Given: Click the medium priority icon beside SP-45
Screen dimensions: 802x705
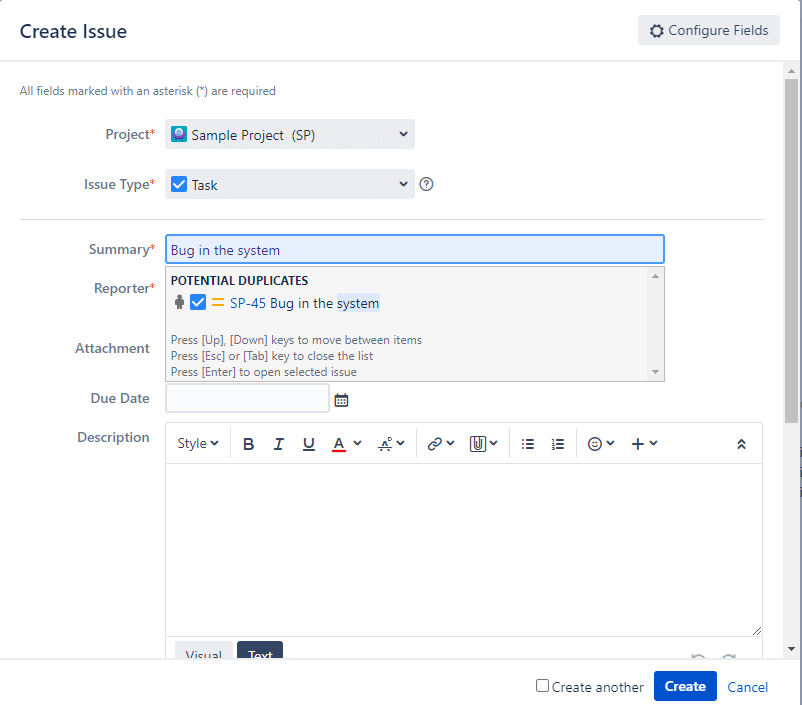Looking at the screenshot, I should [x=218, y=302].
